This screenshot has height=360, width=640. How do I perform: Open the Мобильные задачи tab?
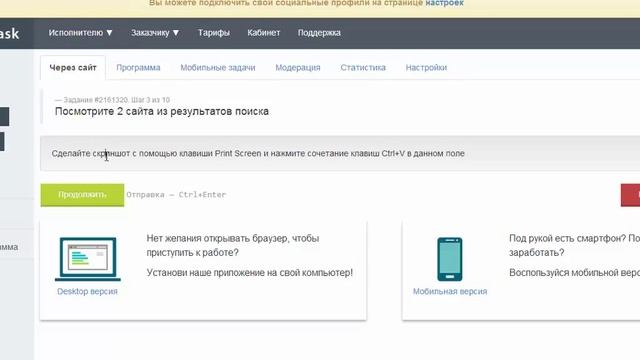point(218,68)
